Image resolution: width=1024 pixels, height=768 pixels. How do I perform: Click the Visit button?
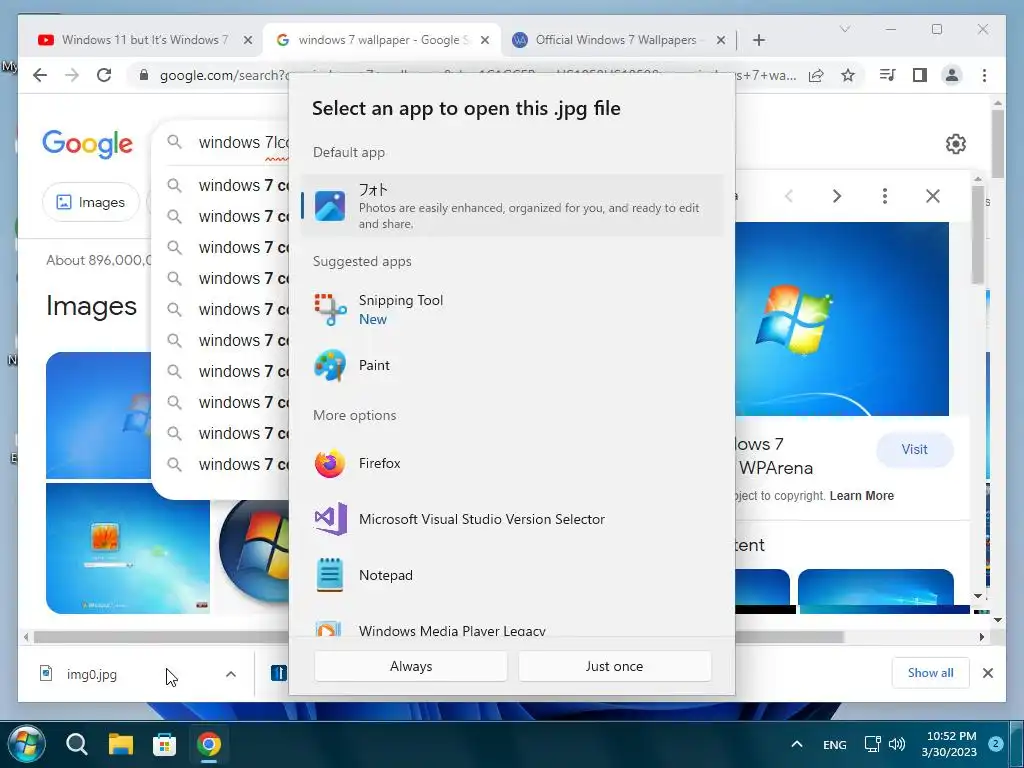914,449
